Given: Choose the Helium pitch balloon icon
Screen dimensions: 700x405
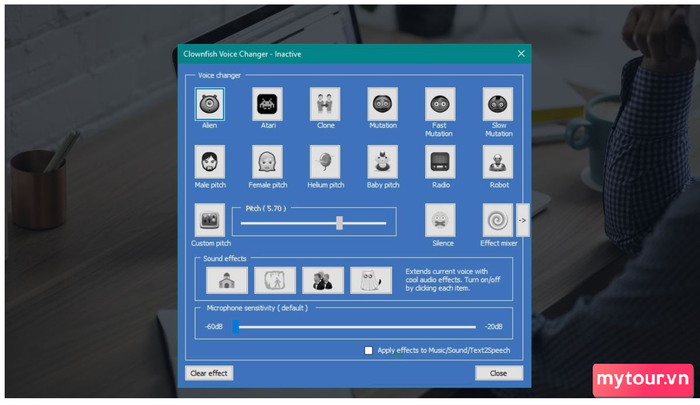Looking at the screenshot, I should coord(325,162).
